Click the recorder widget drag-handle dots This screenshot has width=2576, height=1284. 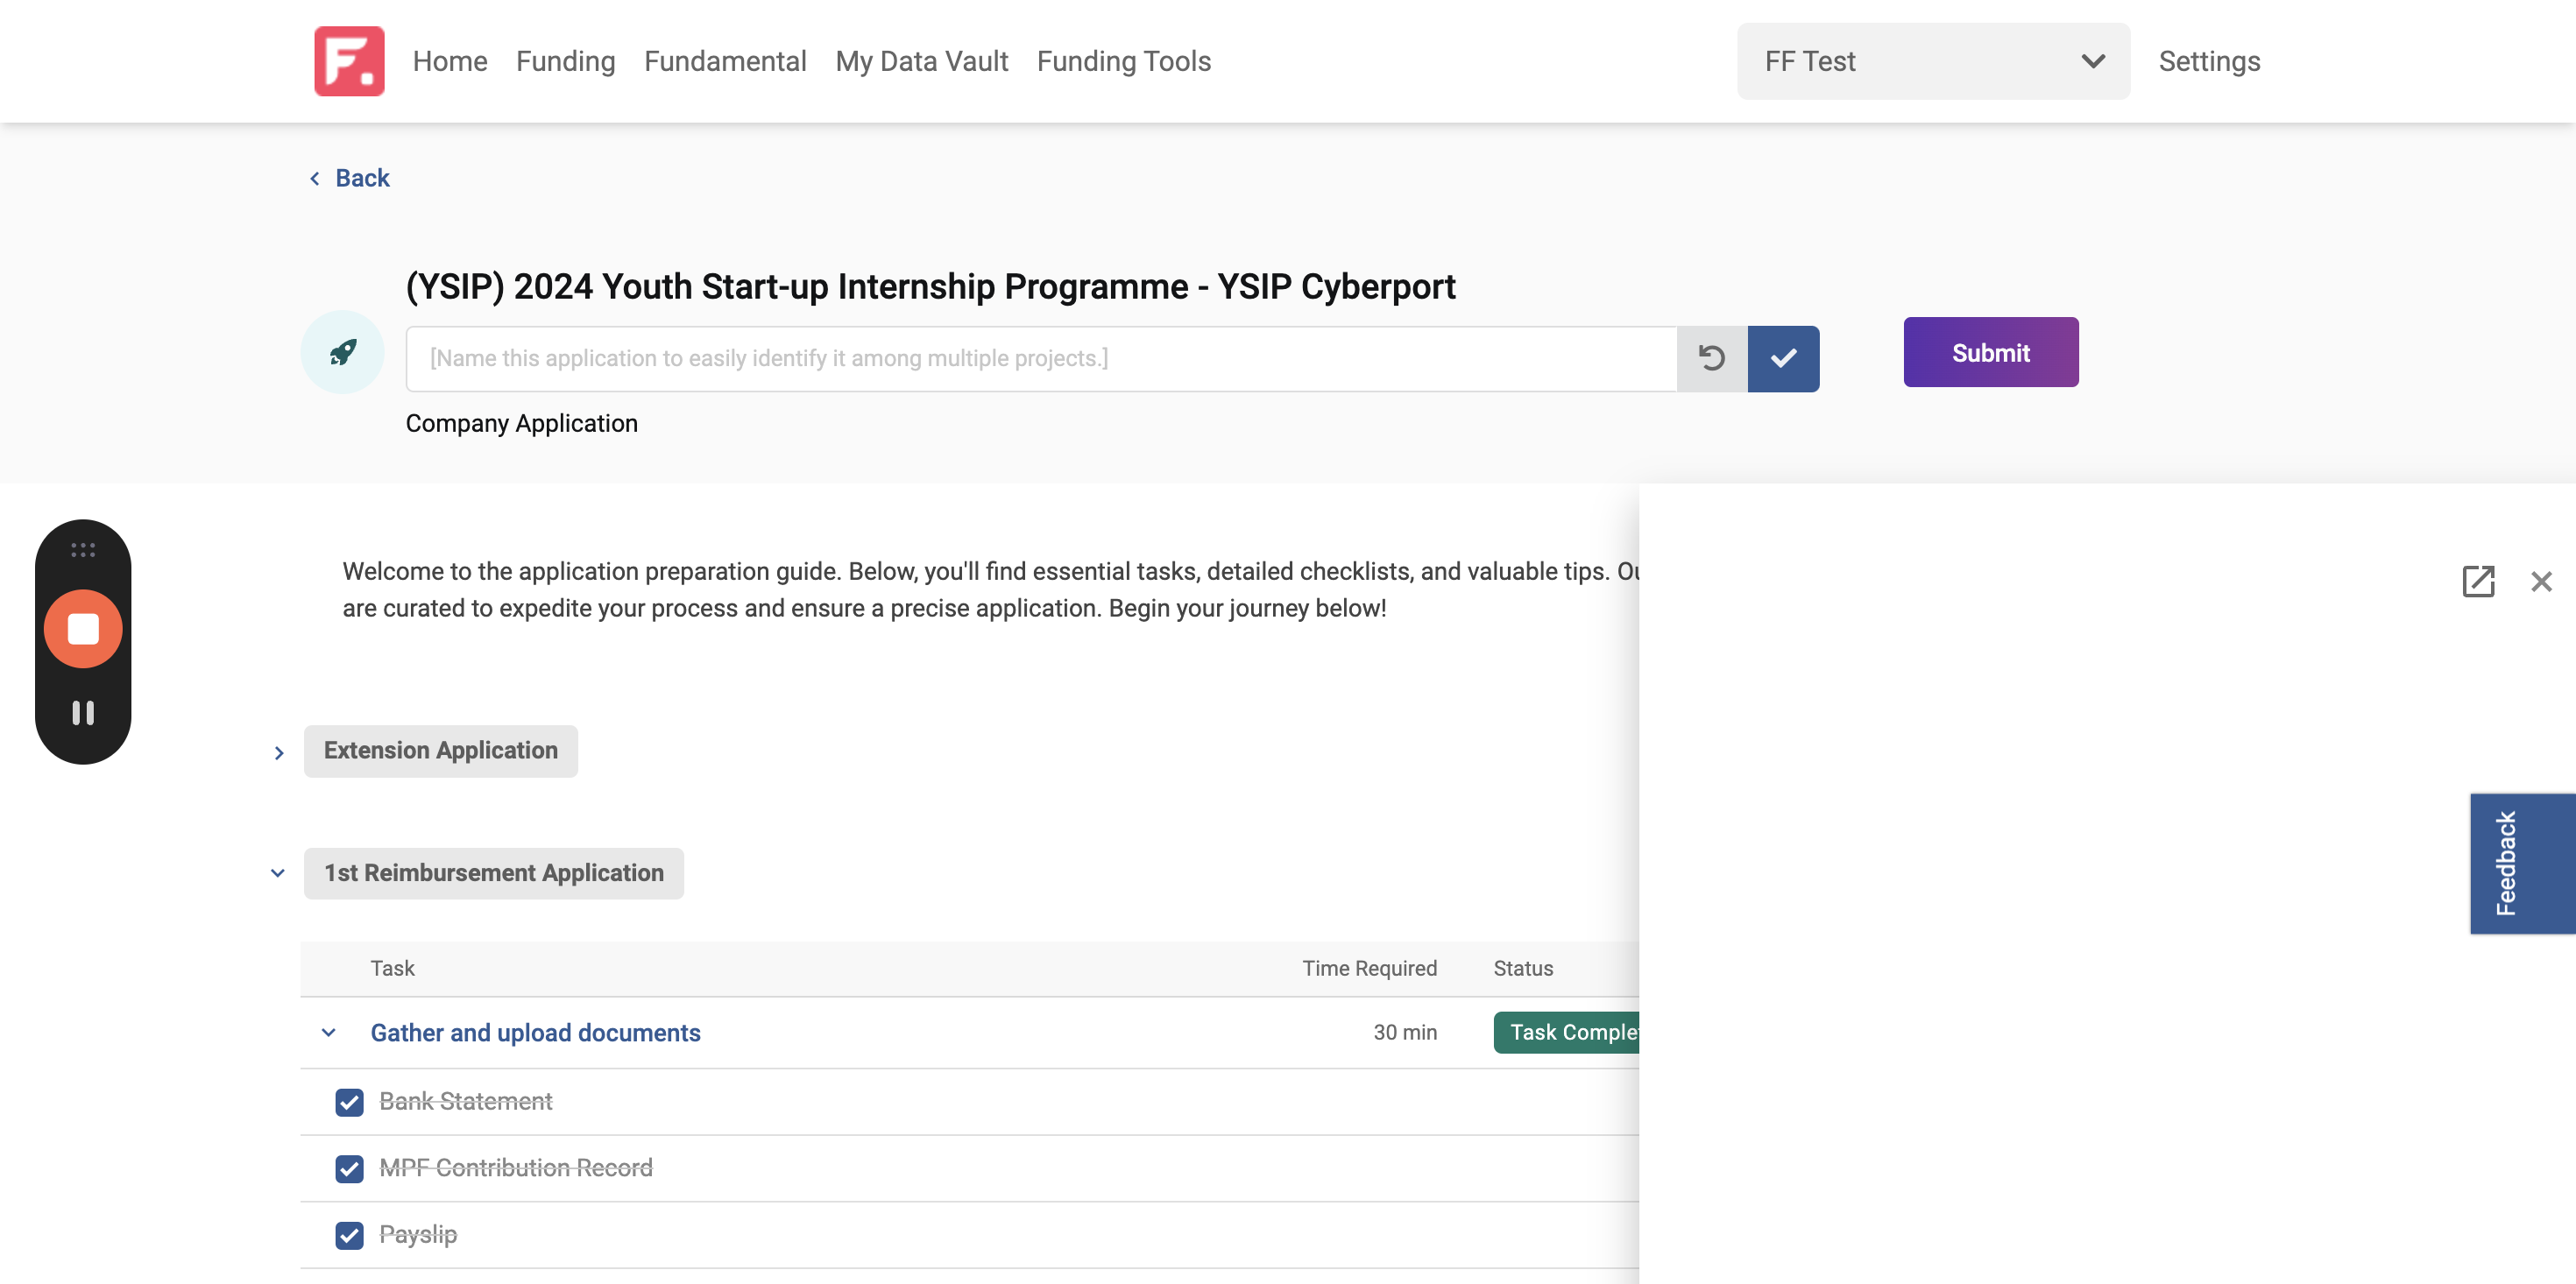[x=83, y=550]
